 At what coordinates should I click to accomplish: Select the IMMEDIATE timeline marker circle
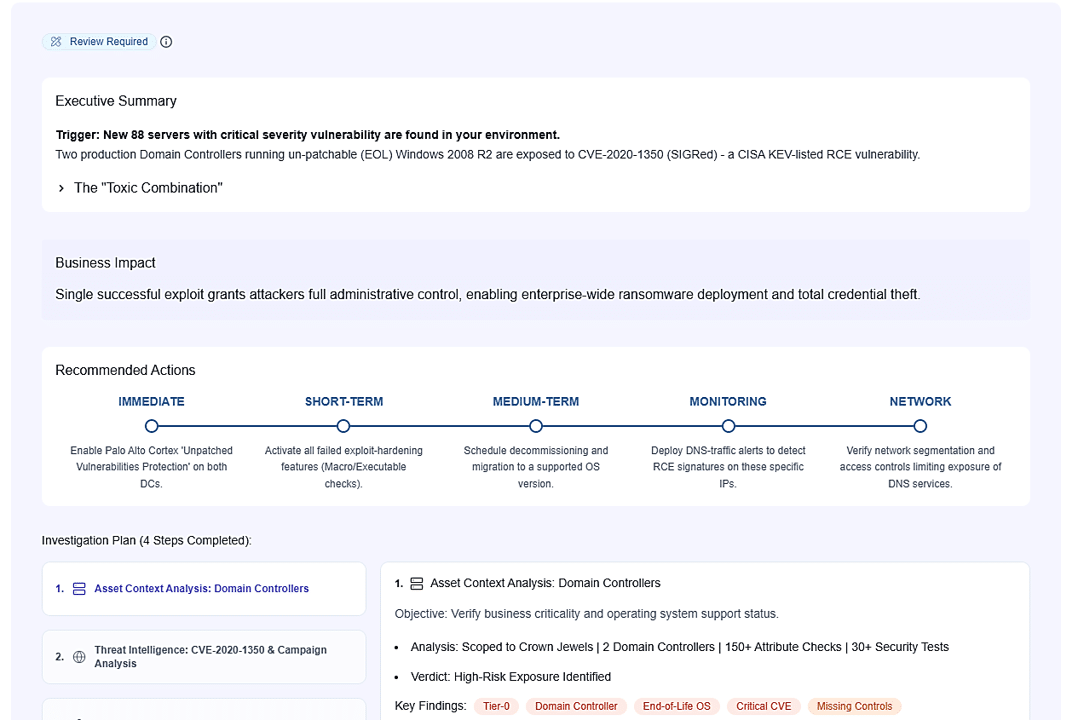coord(152,426)
